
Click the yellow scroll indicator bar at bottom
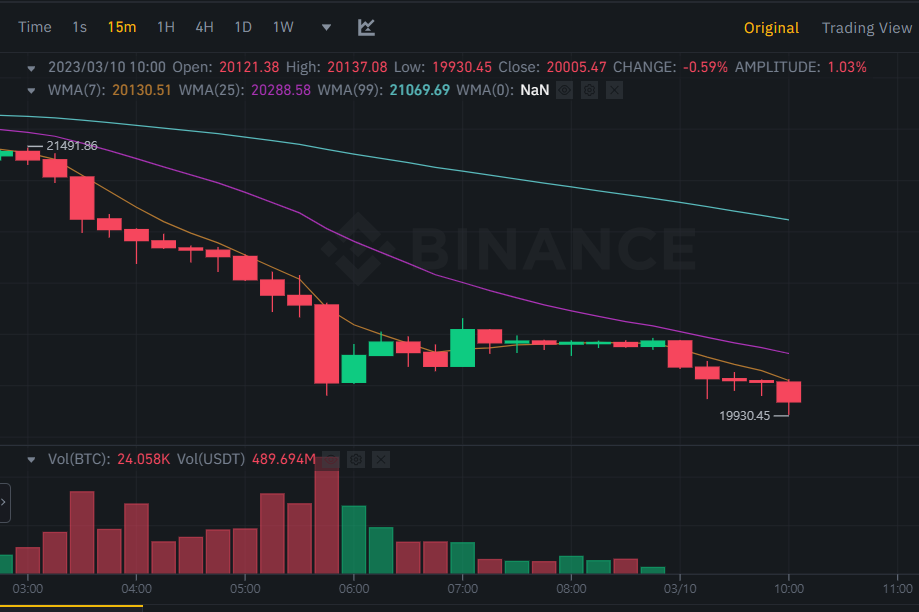[72, 606]
